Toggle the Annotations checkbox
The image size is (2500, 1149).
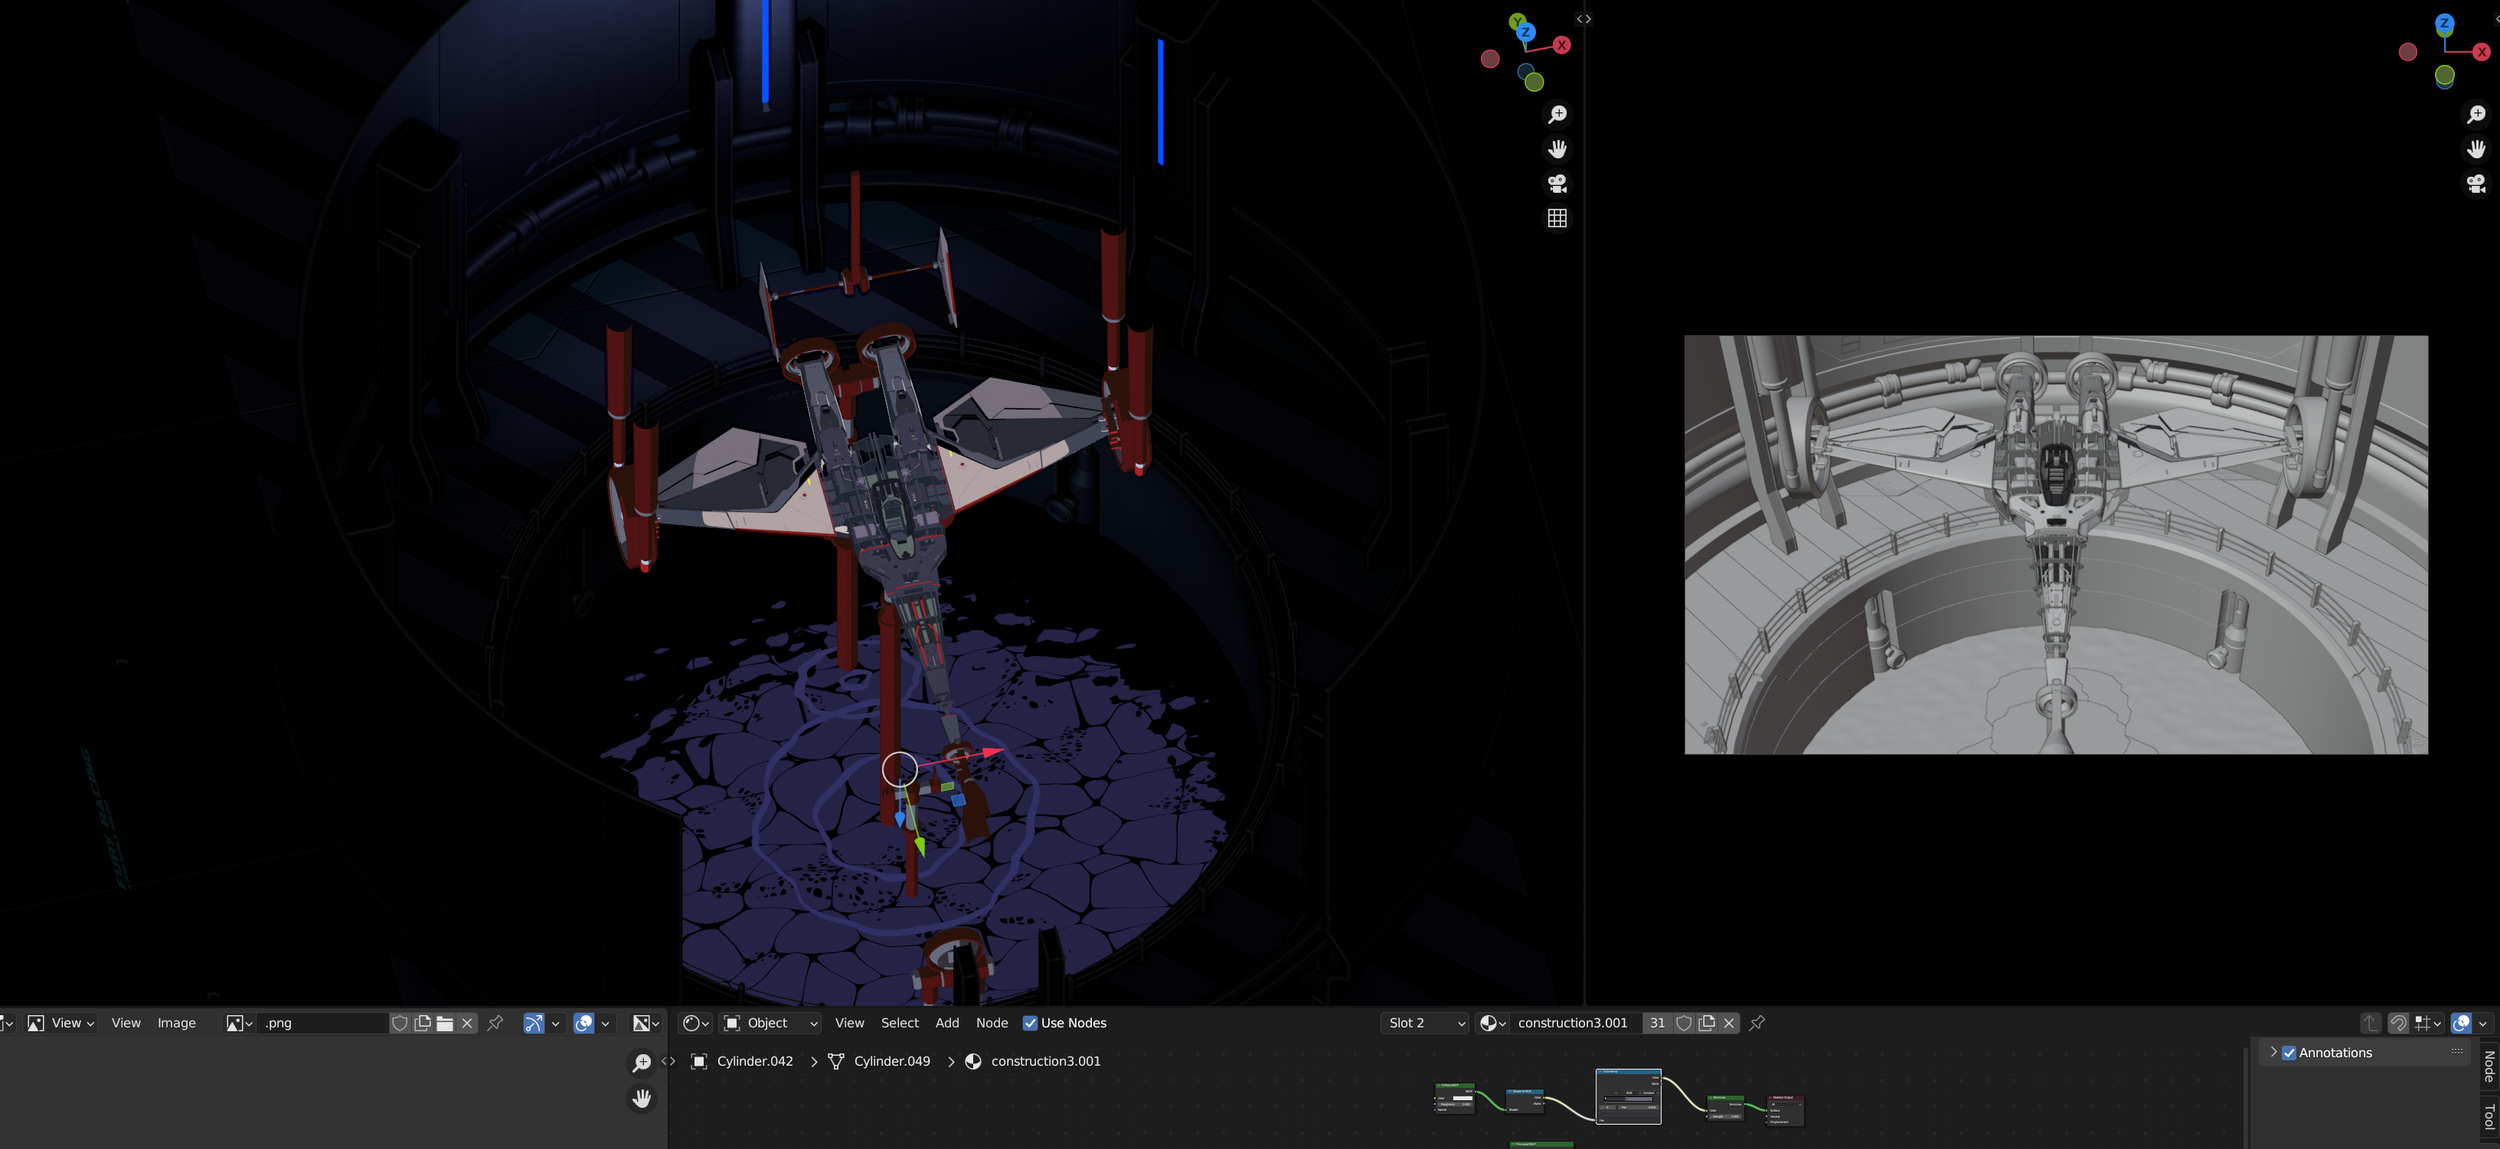click(2289, 1053)
